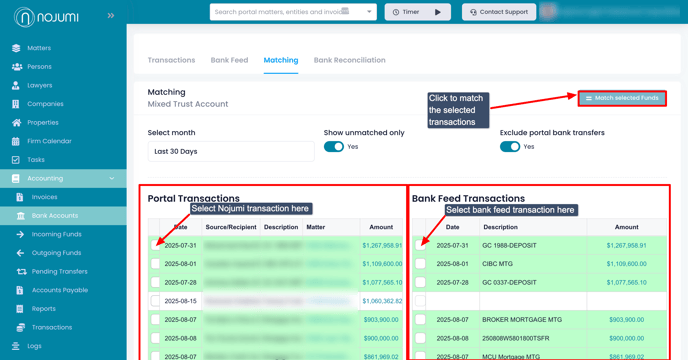This screenshot has height=360, width=688.
Task: Click the blurred user avatar
Action: 548,12
